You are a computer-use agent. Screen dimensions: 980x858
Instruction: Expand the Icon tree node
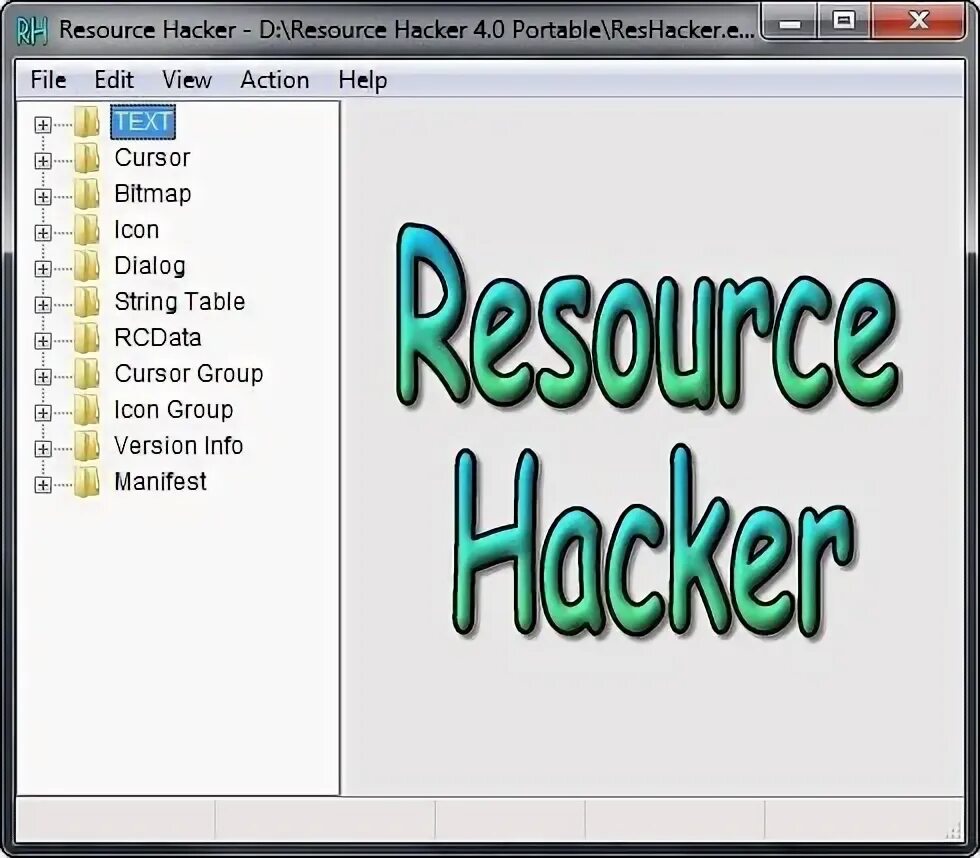[x=42, y=233]
